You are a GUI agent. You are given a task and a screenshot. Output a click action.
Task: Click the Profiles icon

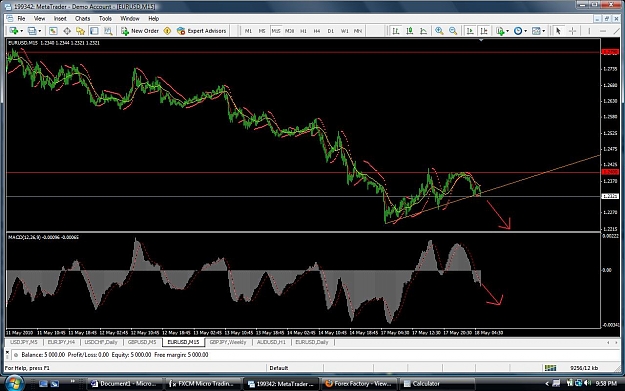pos(32,31)
